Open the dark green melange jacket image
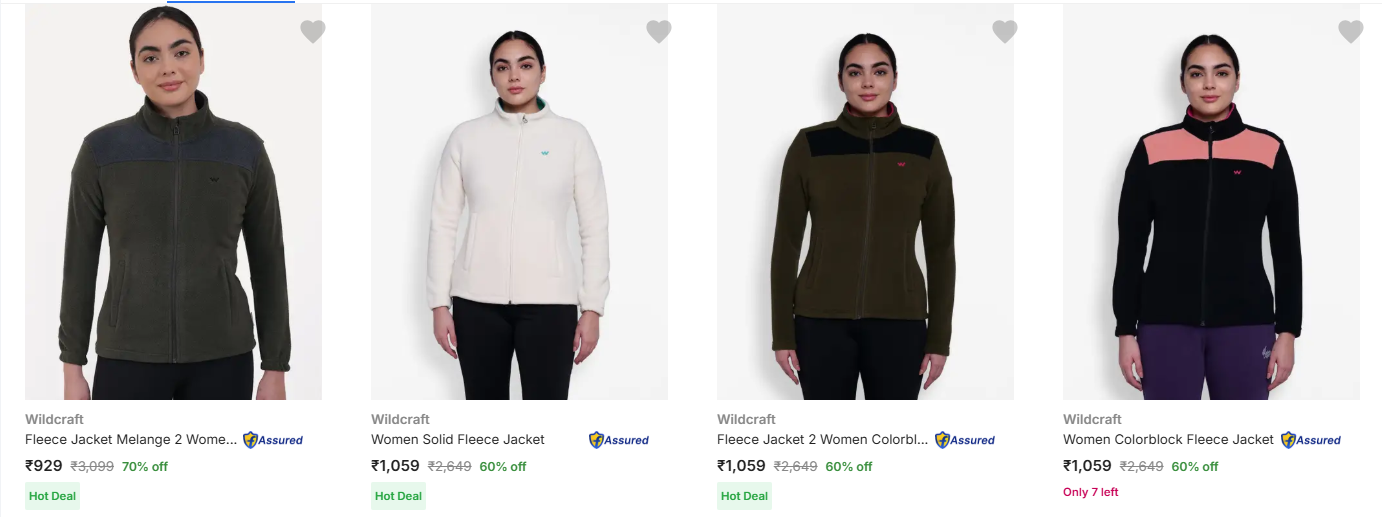 point(173,220)
